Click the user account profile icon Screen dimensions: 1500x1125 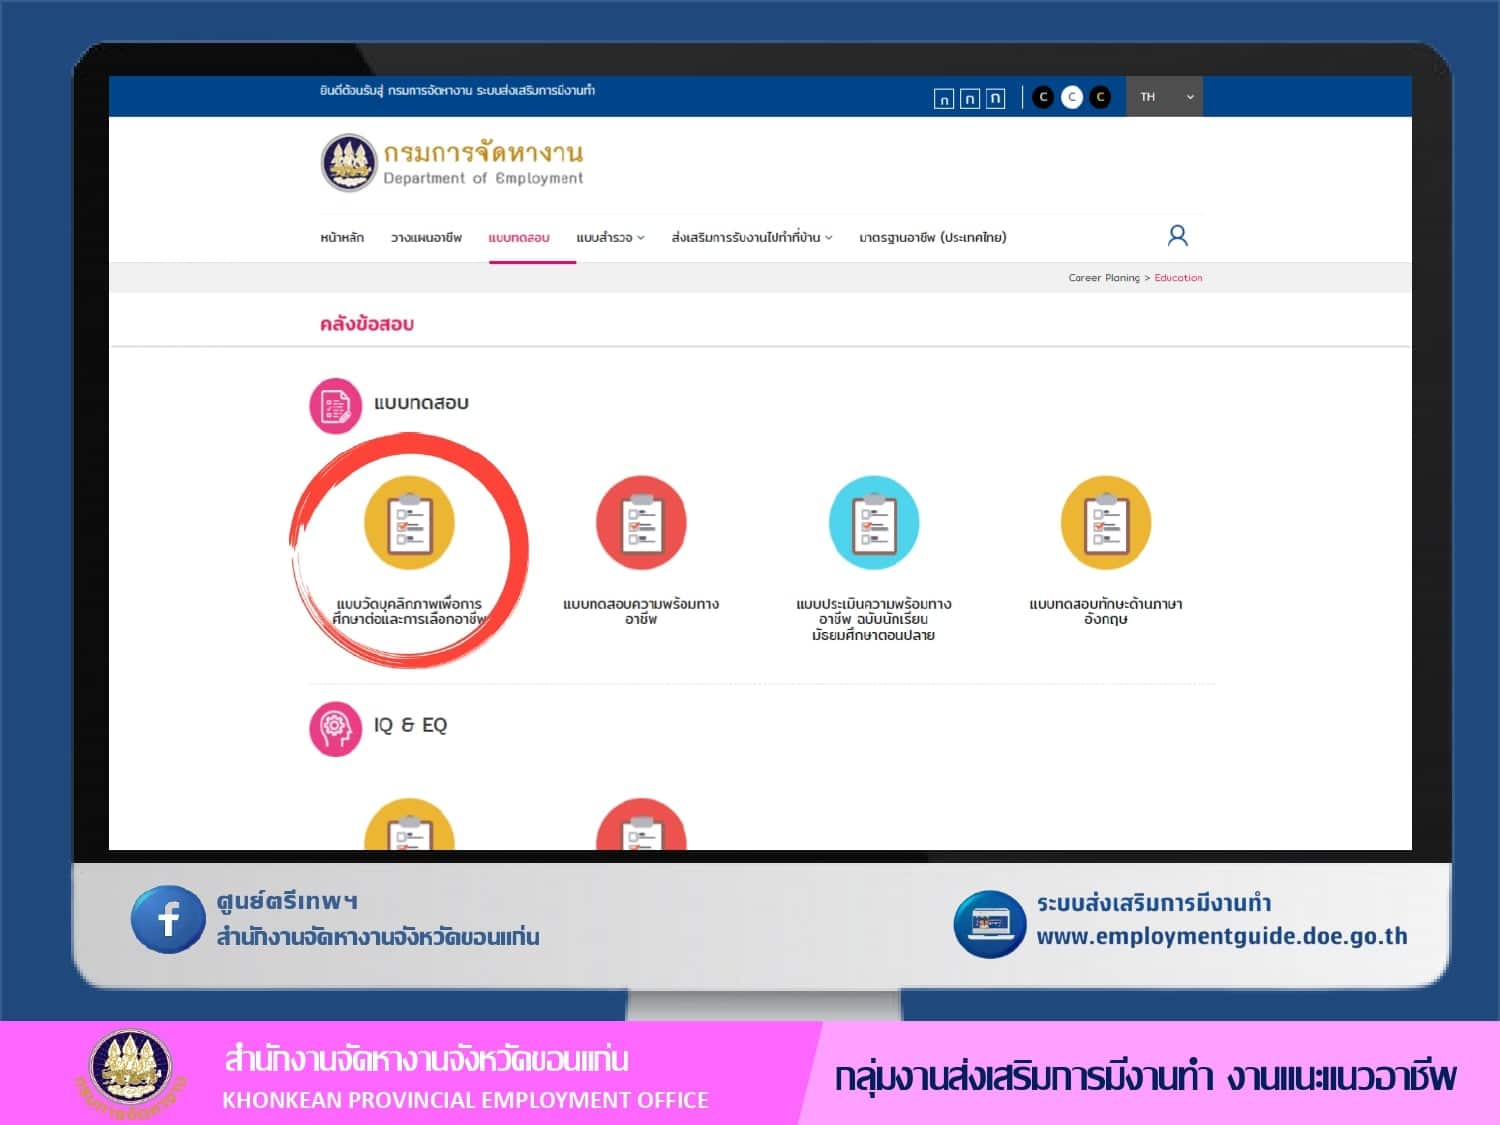1177,236
